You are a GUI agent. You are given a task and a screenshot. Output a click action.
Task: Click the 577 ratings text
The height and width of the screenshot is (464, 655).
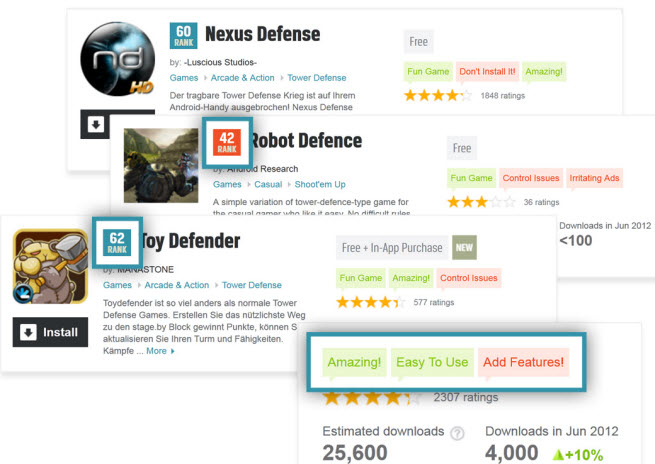point(434,302)
